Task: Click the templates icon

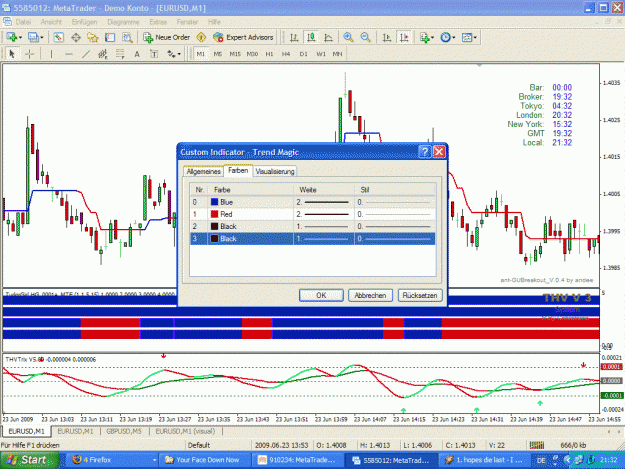Action: click(x=466, y=37)
